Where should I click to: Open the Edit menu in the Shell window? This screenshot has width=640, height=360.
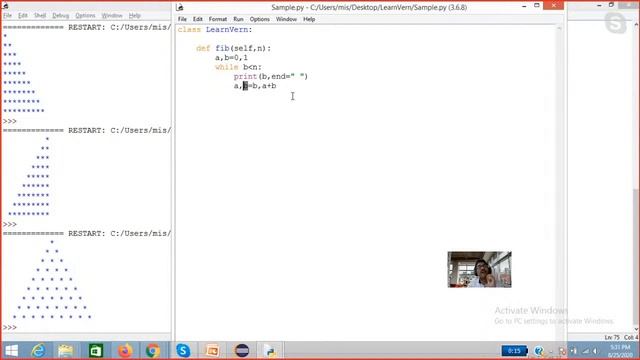tap(22, 16)
